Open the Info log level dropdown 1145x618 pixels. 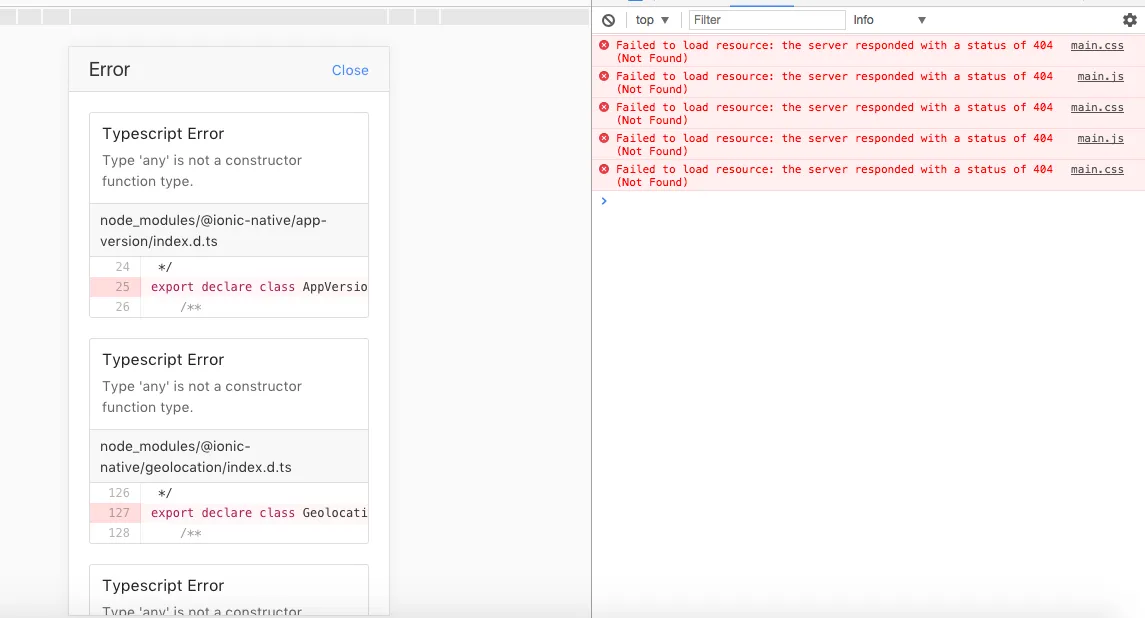(889, 20)
